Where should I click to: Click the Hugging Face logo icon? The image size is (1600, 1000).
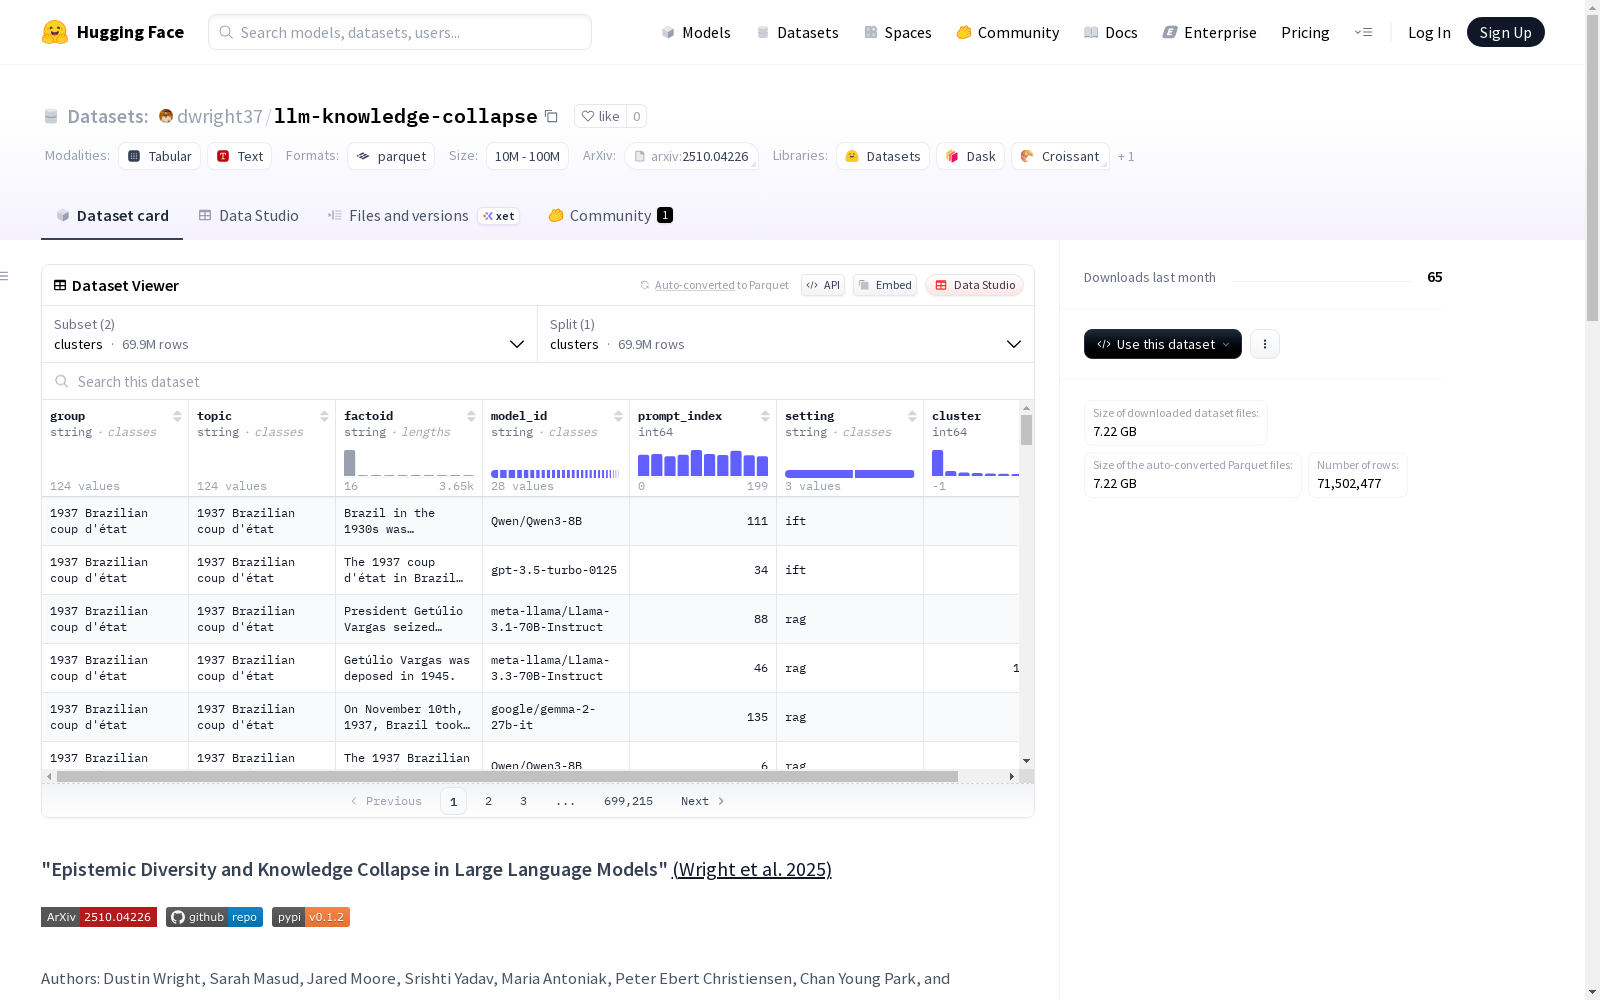(55, 32)
